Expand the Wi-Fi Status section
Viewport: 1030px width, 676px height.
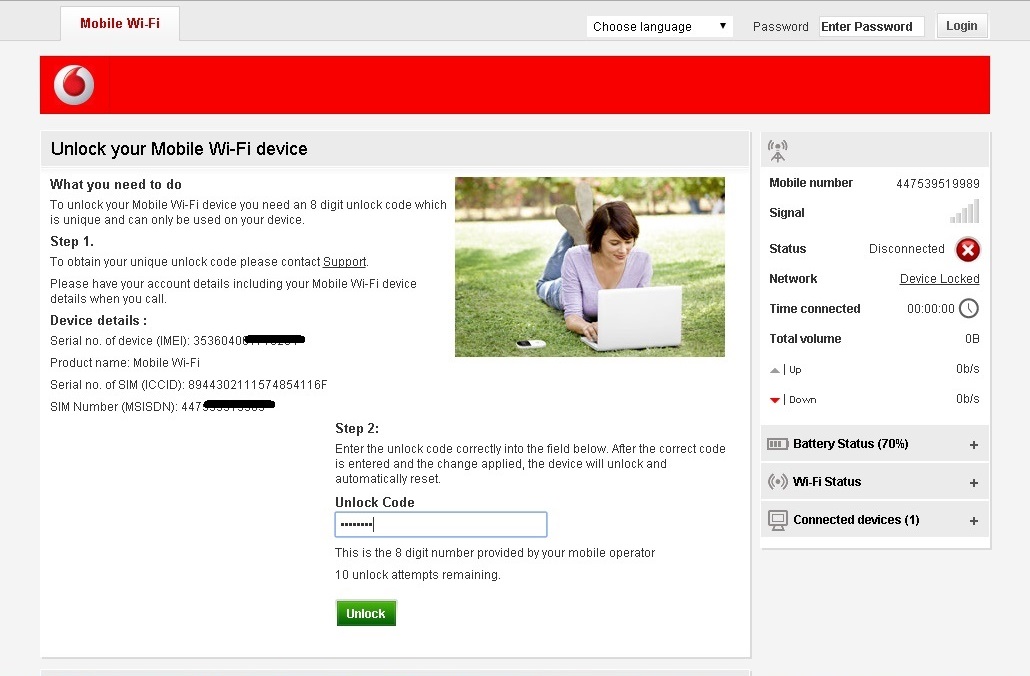[x=972, y=481]
